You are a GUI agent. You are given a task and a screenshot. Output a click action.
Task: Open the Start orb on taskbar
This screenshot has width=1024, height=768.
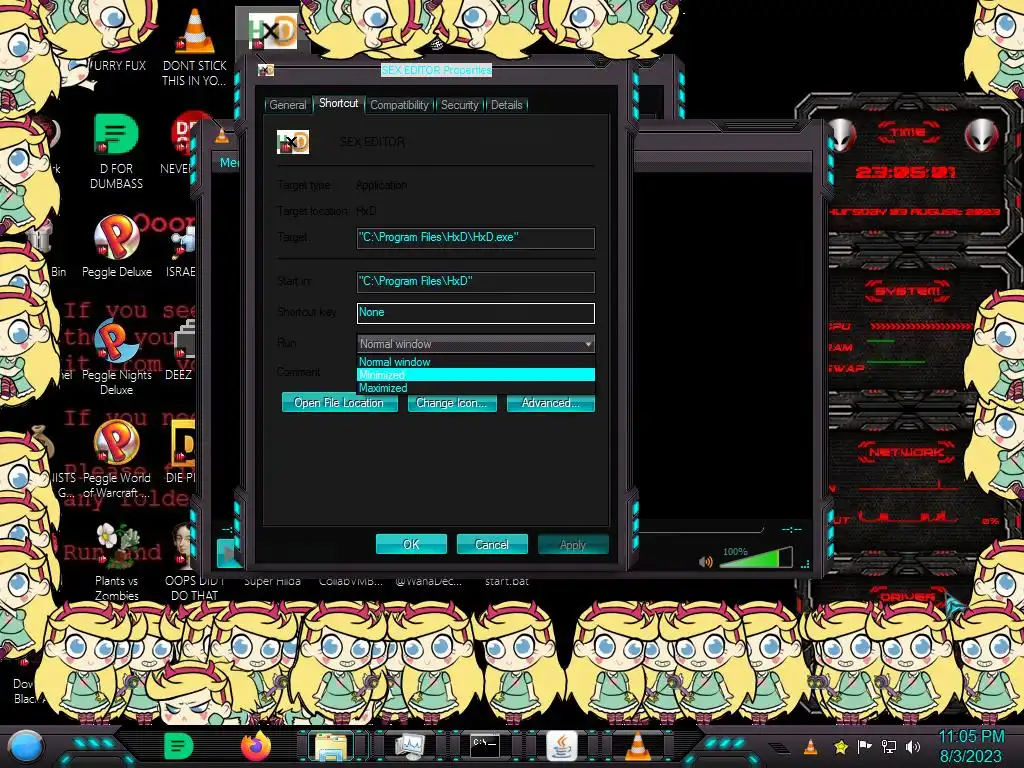pos(25,746)
